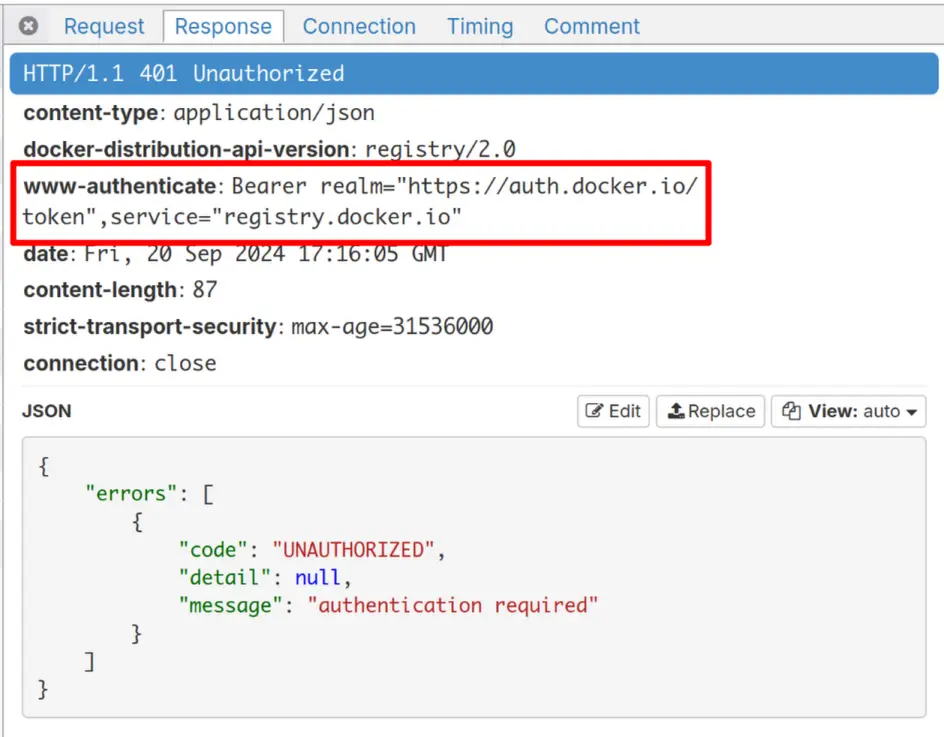Open the Comment tab
The image size is (944, 737).
(x=591, y=27)
